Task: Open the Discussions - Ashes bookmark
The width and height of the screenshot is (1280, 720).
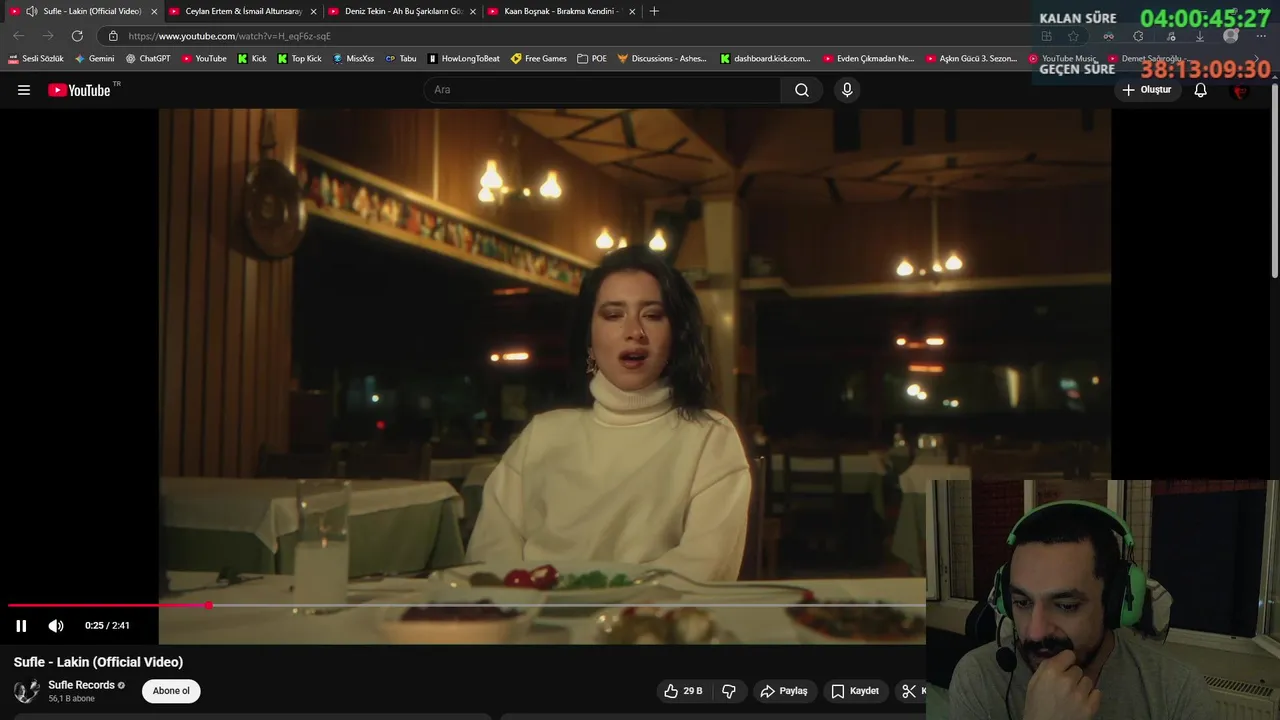Action: tap(662, 59)
